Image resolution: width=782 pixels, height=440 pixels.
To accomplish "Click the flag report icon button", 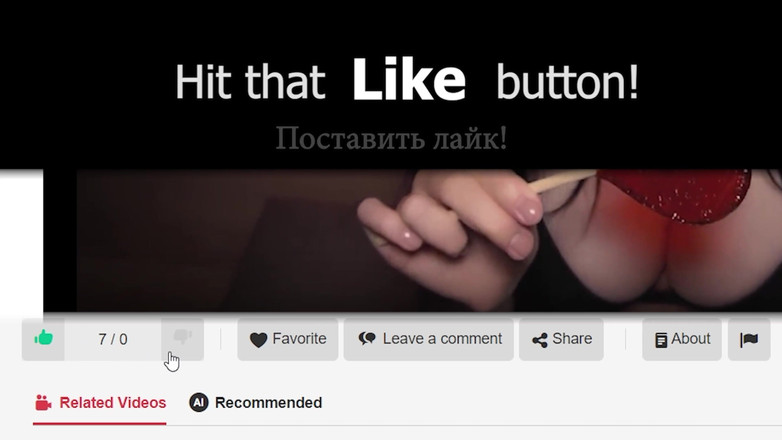I will coord(749,339).
